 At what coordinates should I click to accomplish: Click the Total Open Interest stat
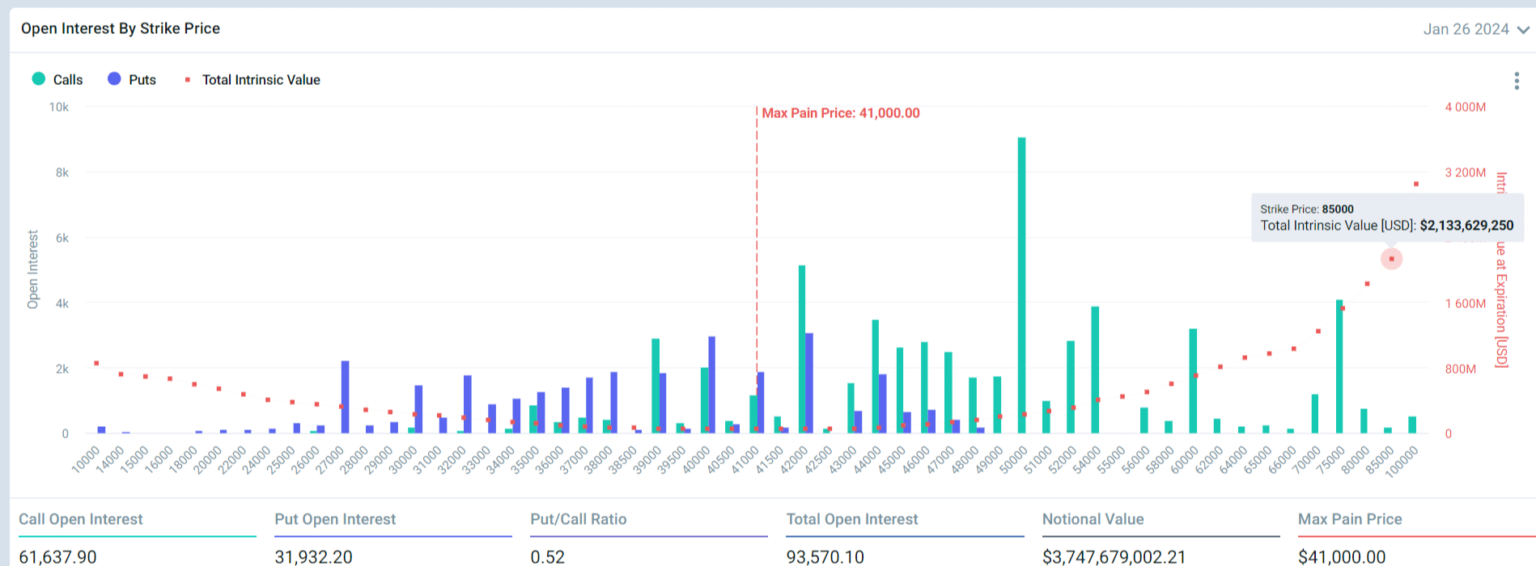point(852,520)
